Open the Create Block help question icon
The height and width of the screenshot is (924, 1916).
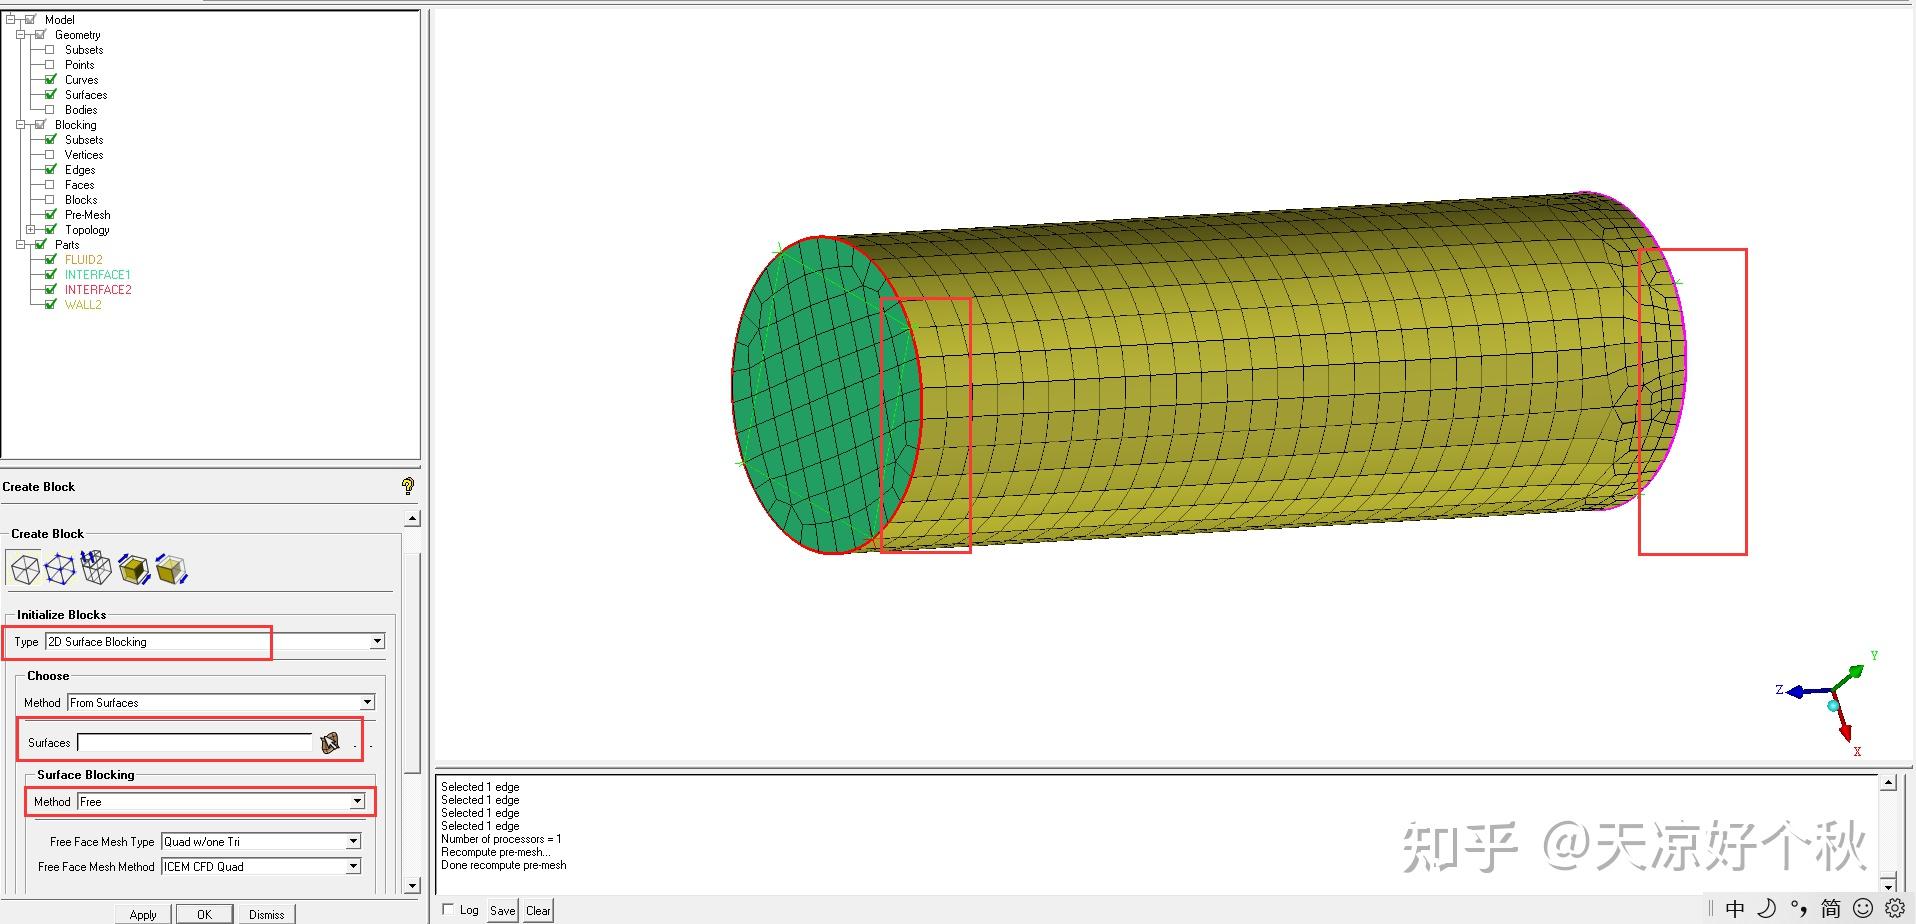click(407, 486)
